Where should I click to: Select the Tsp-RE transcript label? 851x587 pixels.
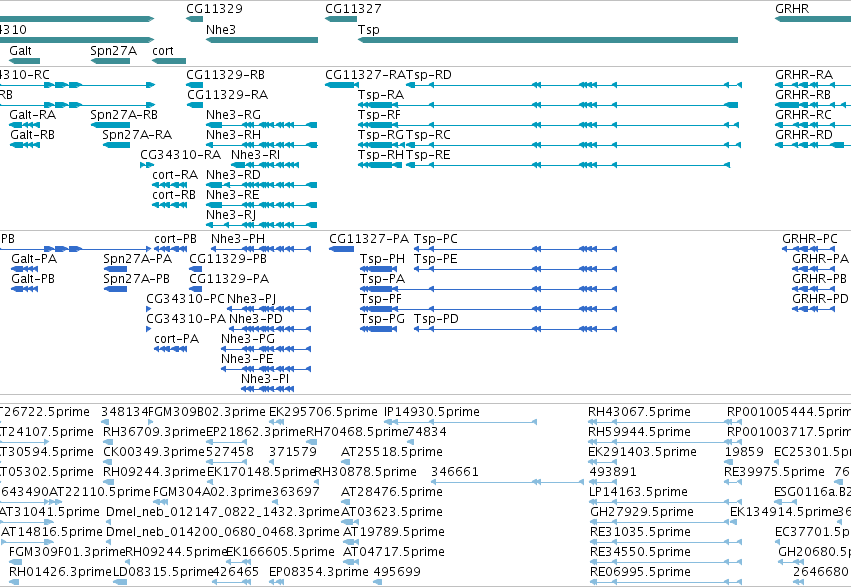tap(428, 155)
